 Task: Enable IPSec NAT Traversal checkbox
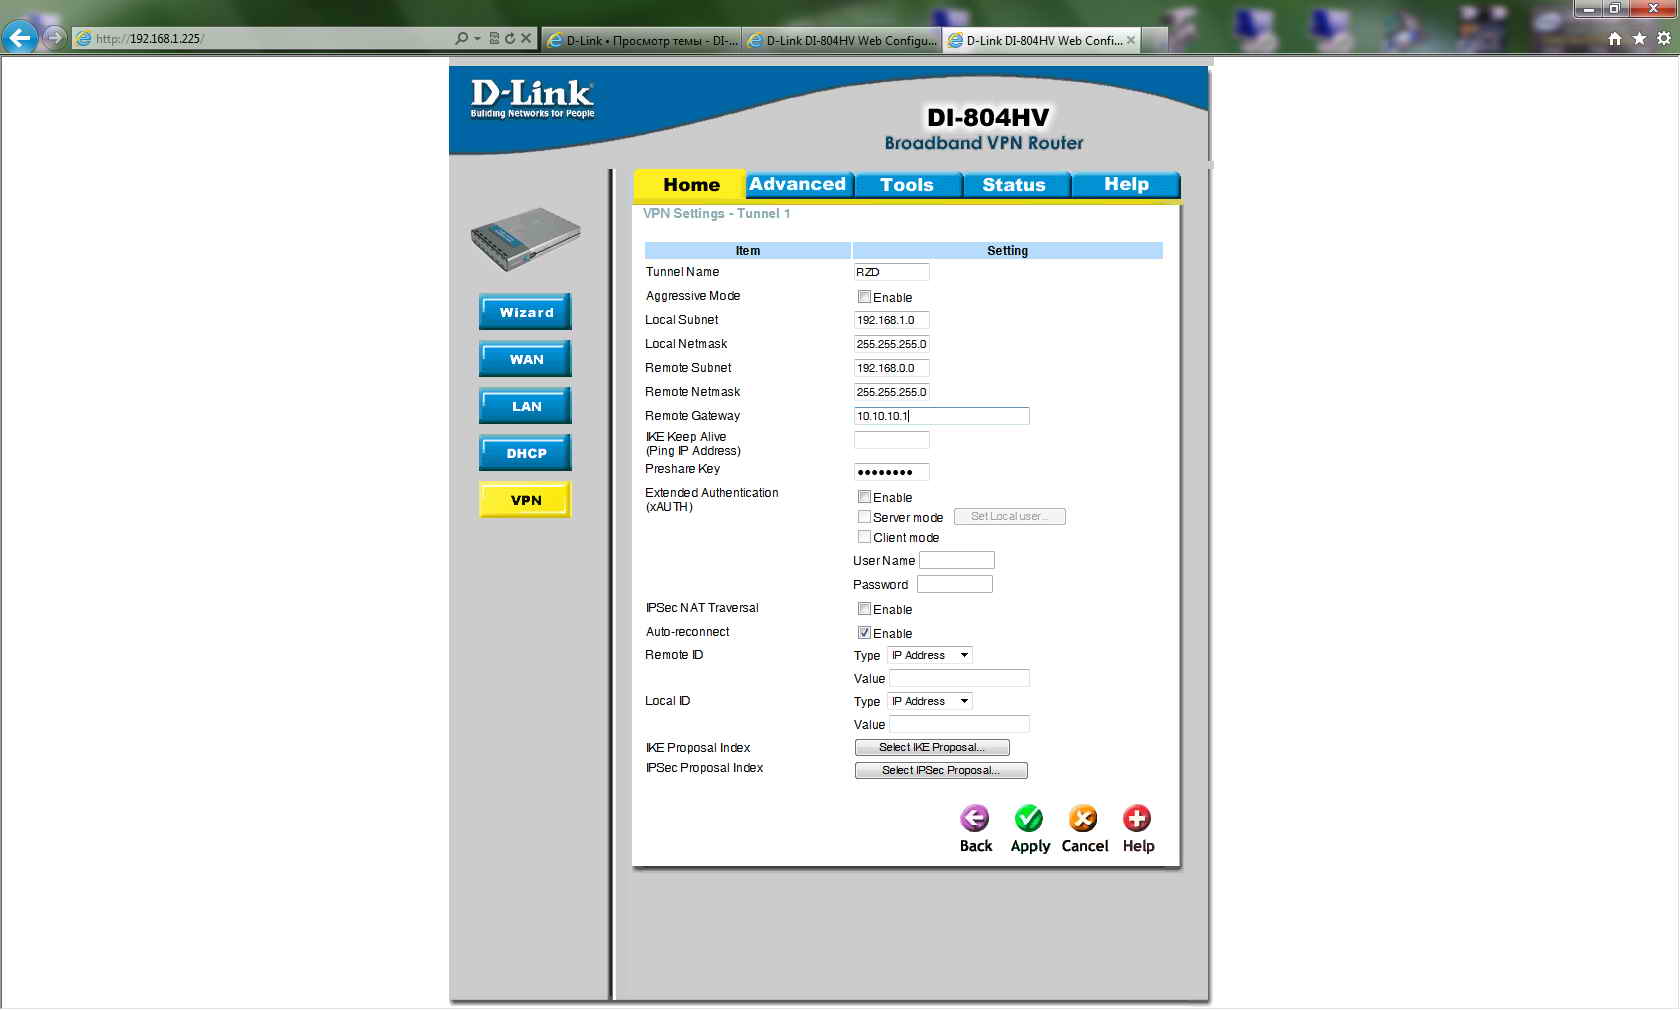pyautogui.click(x=864, y=609)
